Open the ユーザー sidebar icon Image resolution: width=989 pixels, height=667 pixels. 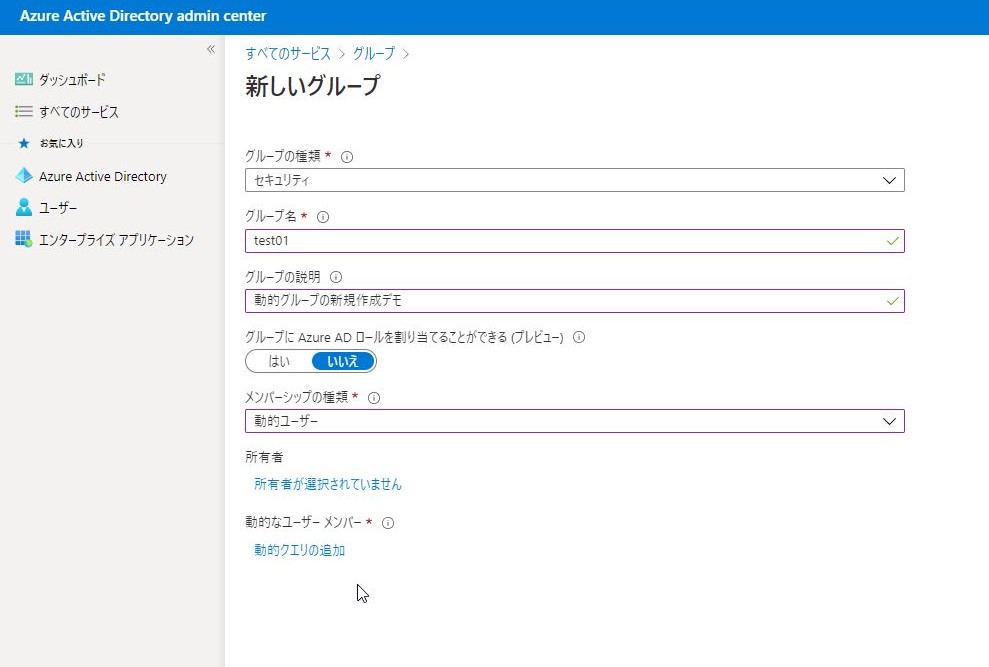(x=22, y=208)
